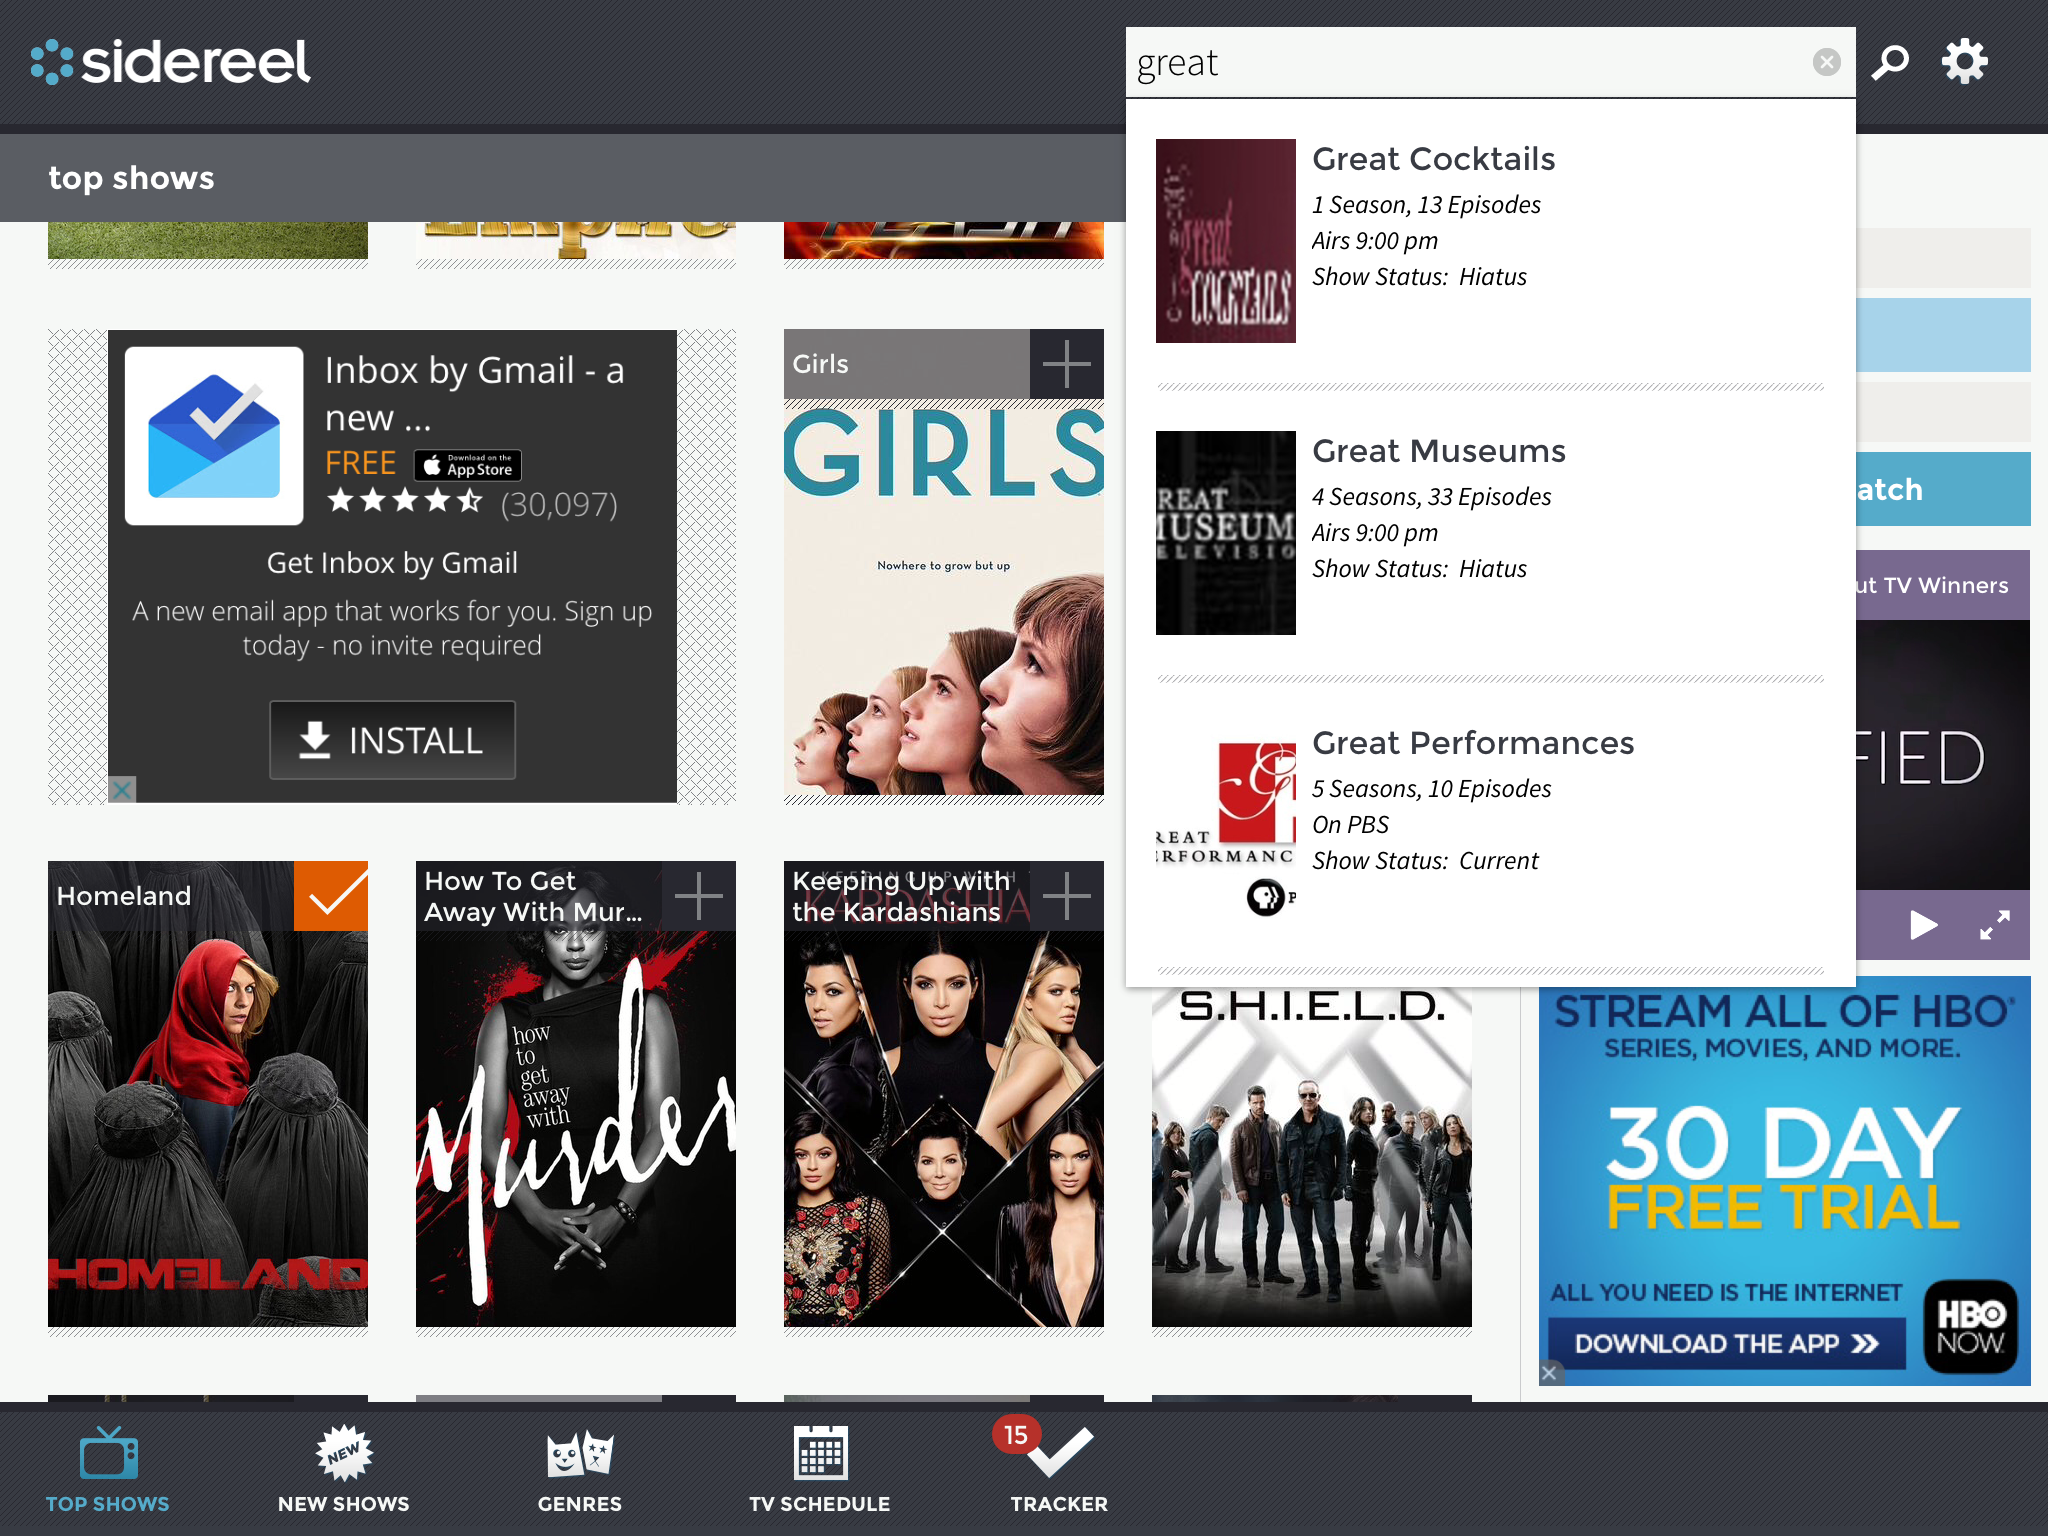Click the search field containing 'great'
2048x1536 pixels.
(x=1490, y=62)
